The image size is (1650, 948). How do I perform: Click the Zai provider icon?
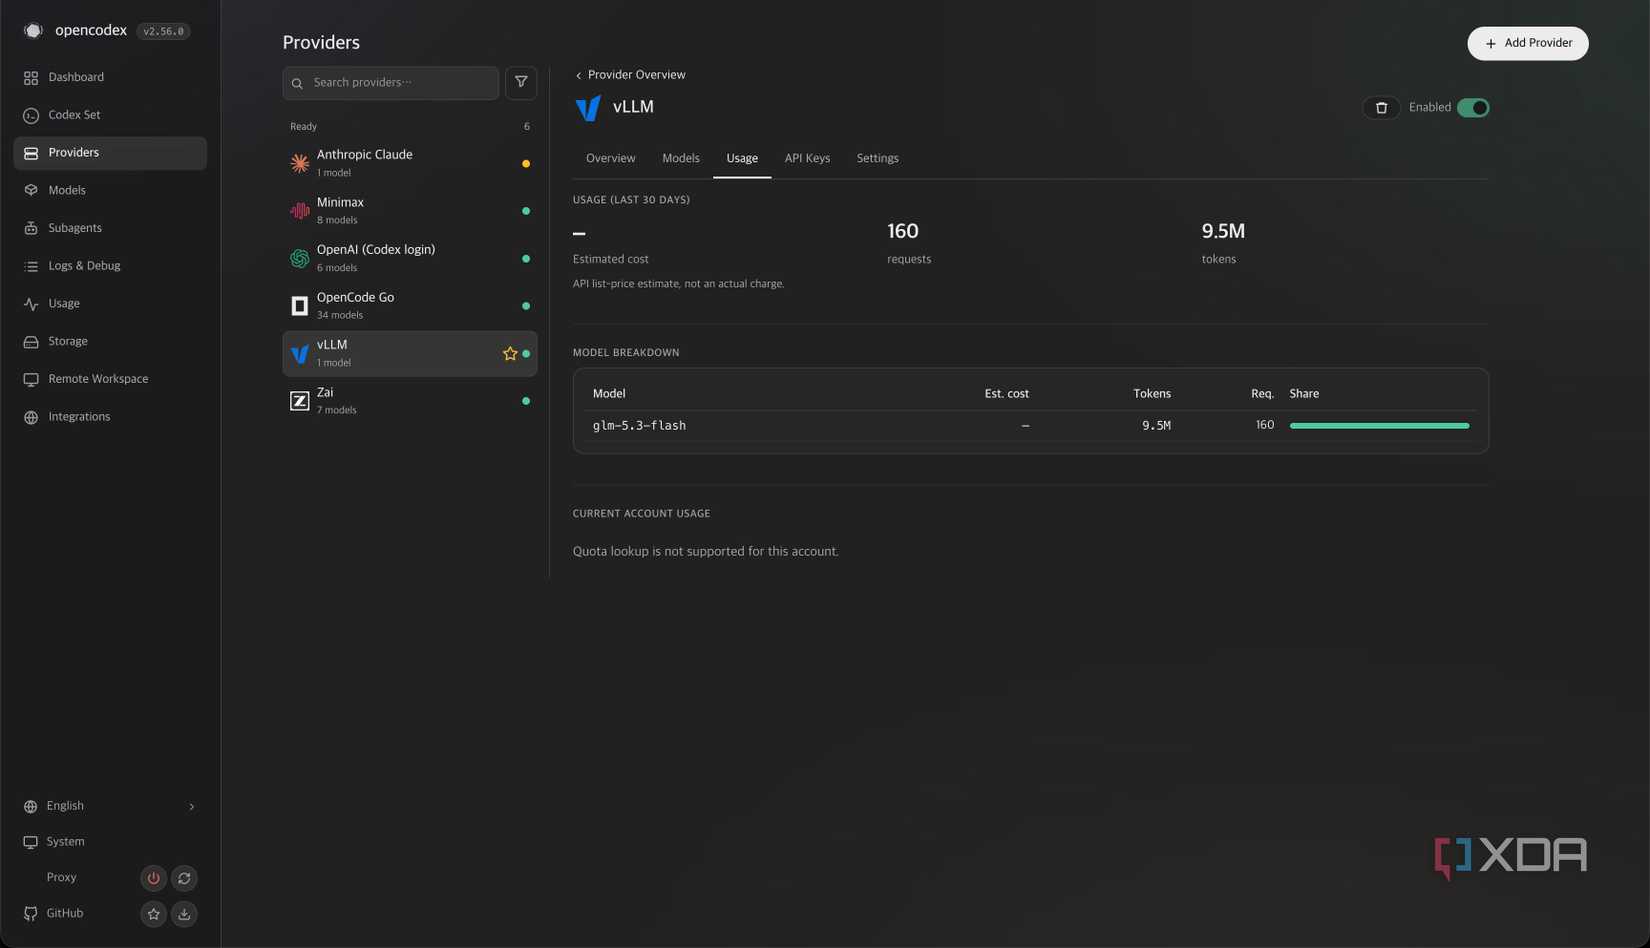point(299,401)
